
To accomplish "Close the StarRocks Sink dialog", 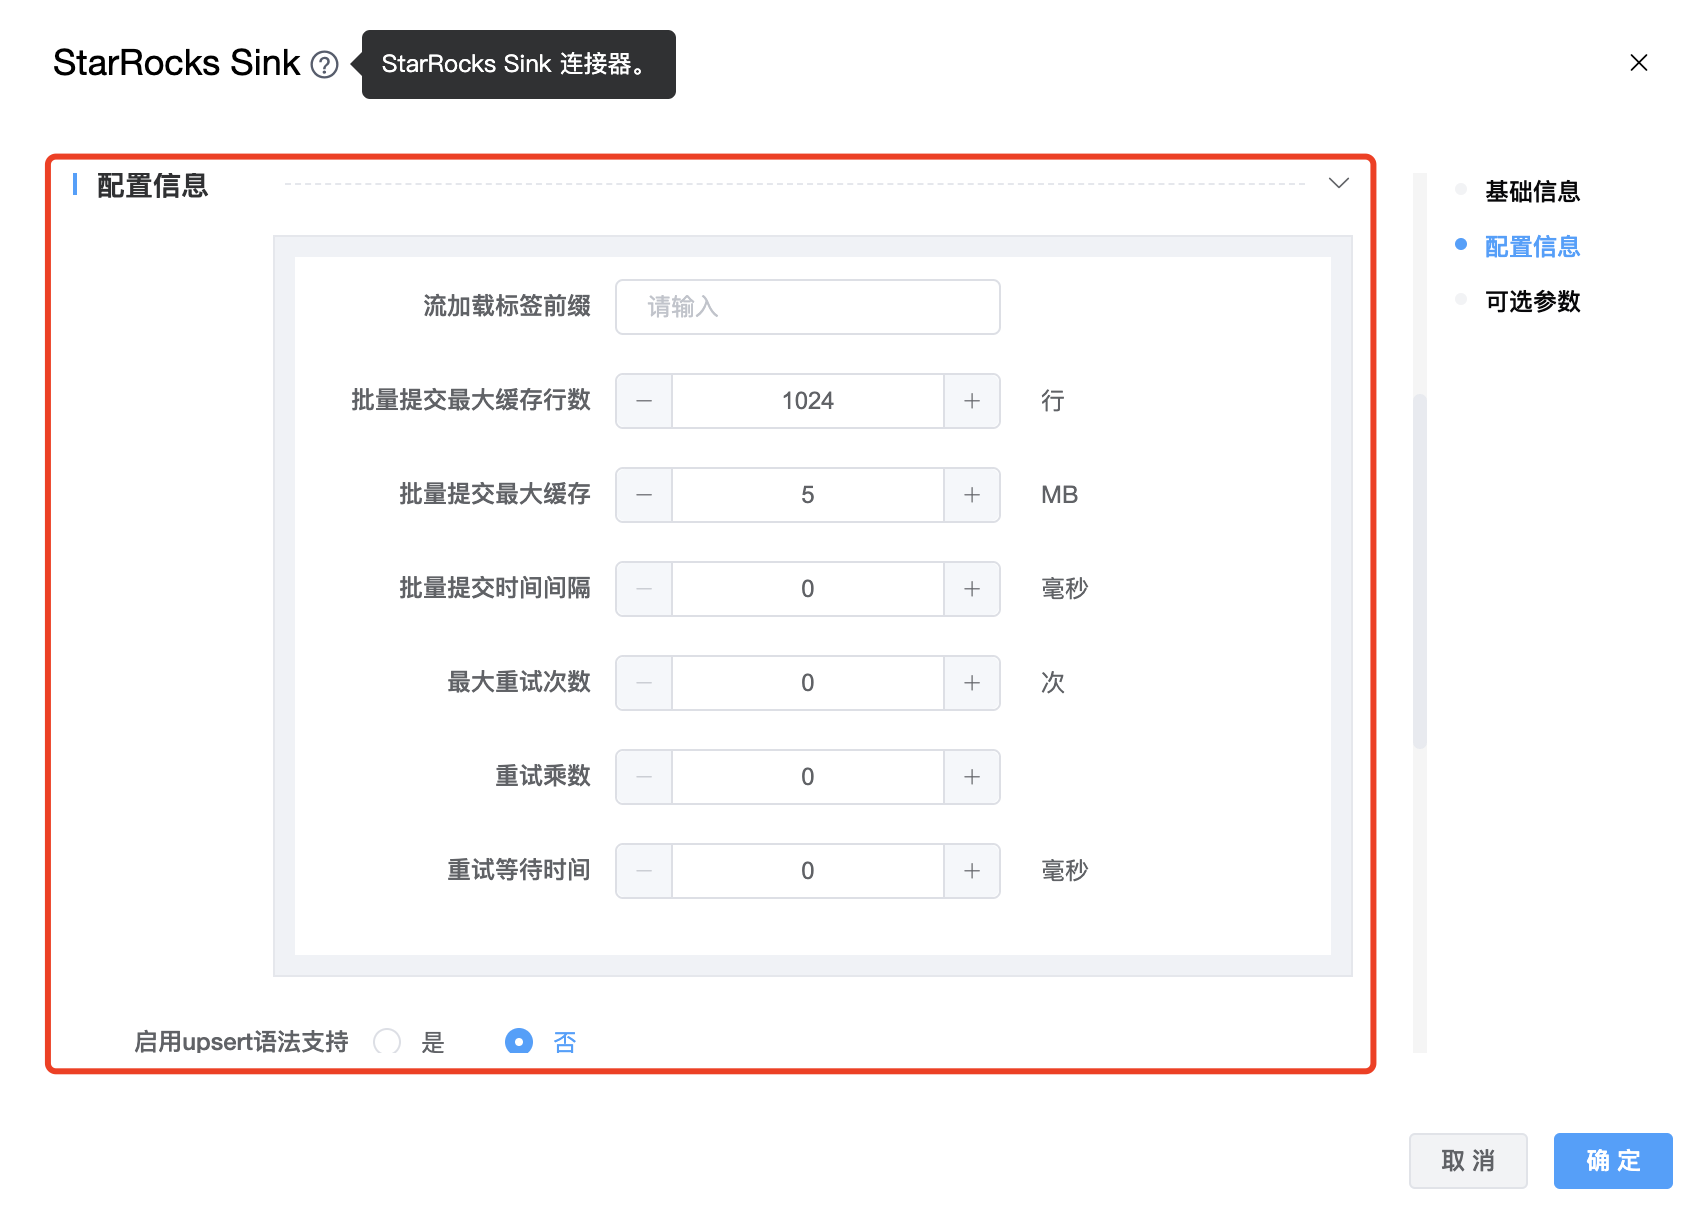I will 1638,63.
